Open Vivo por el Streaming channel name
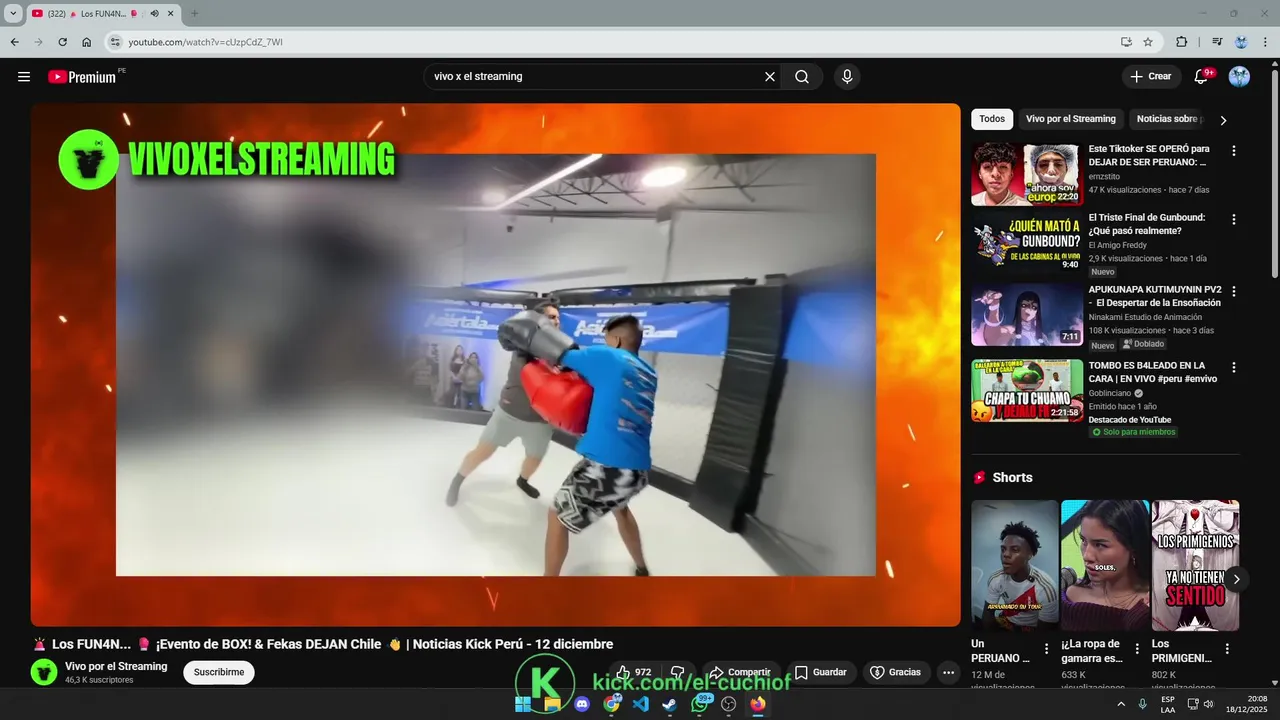1280x720 pixels. tap(116, 666)
